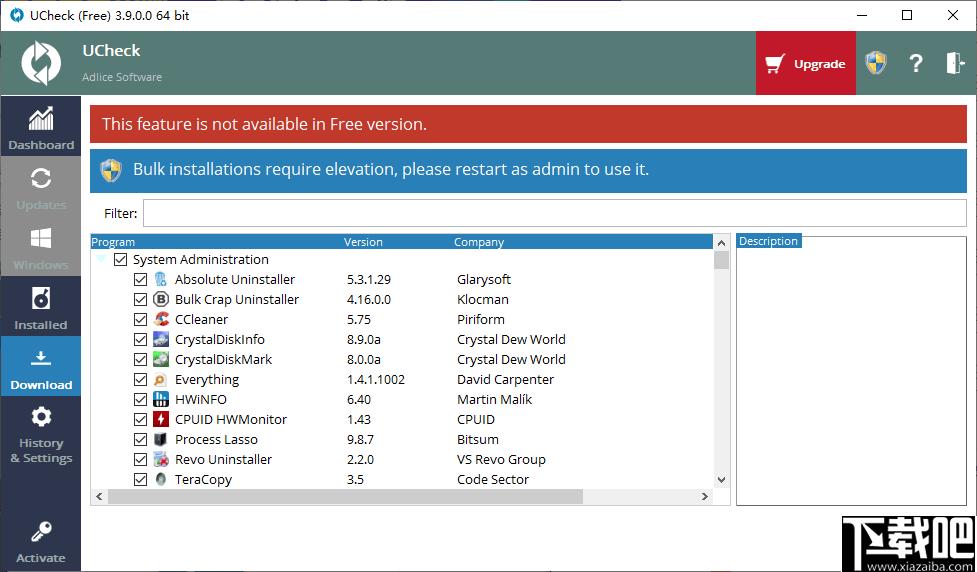The image size is (977, 572).
Task: Uncheck HWiNFO checkbox
Action: (x=140, y=399)
